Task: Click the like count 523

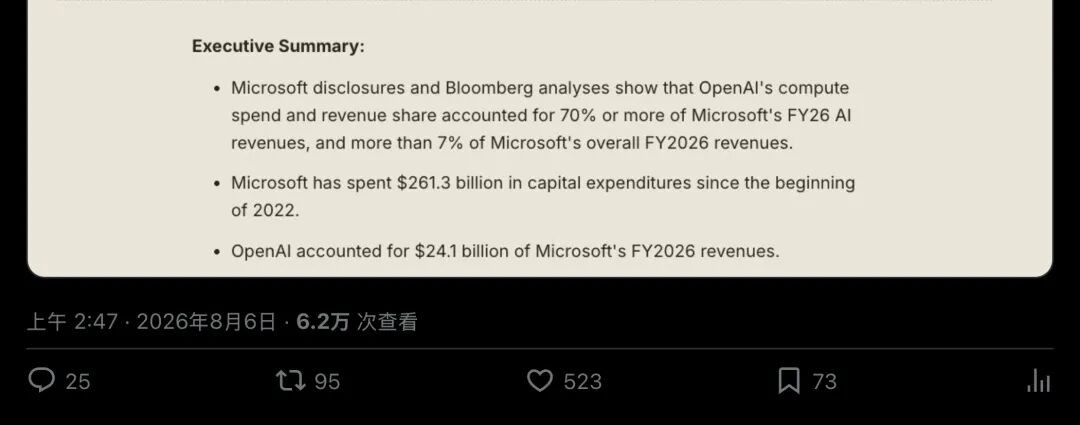Action: [583, 382]
